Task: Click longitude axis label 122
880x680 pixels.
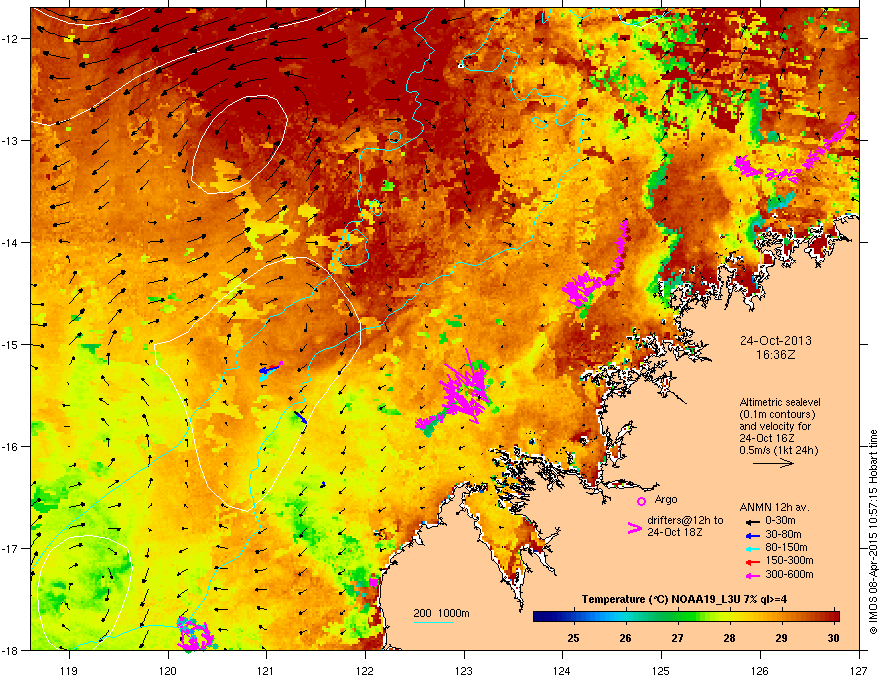Action: [365, 670]
